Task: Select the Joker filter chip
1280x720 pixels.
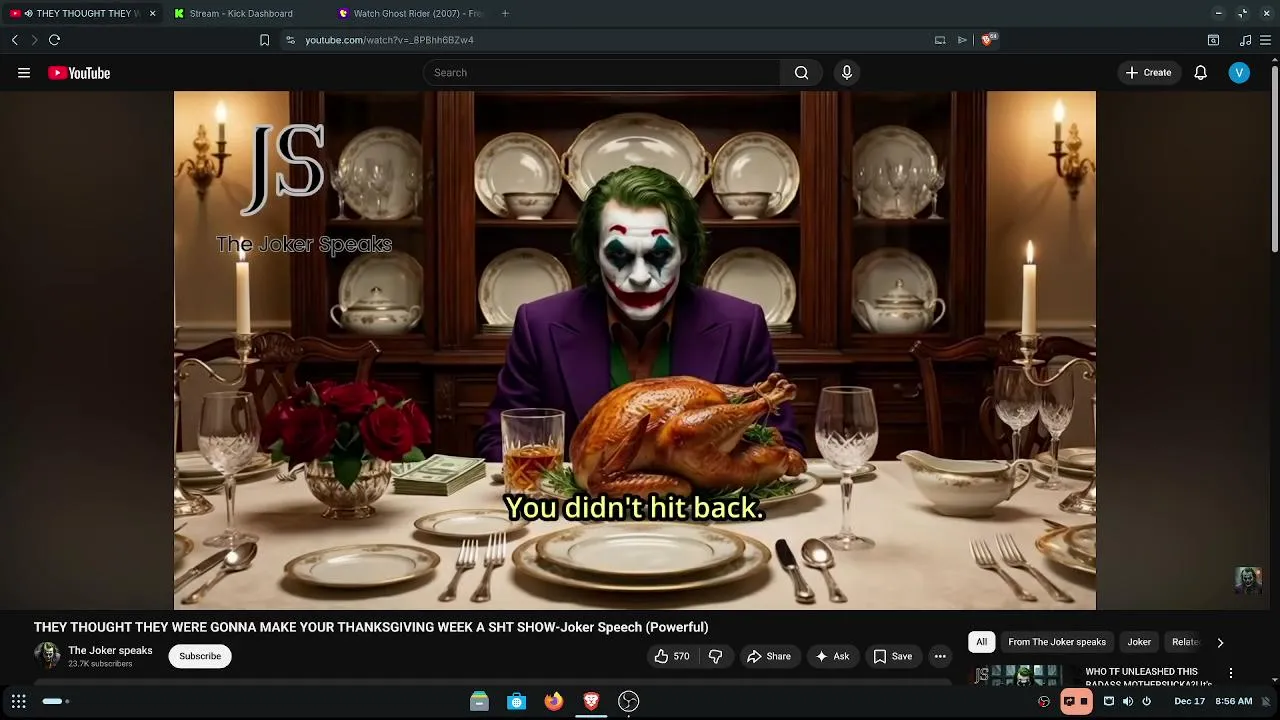Action: click(1139, 642)
